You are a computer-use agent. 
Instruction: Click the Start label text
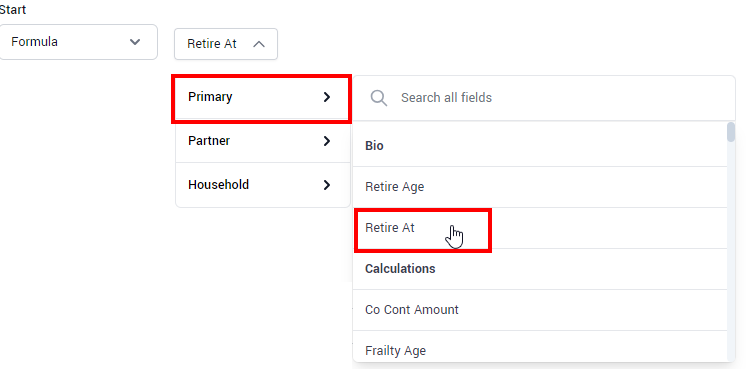point(13,10)
